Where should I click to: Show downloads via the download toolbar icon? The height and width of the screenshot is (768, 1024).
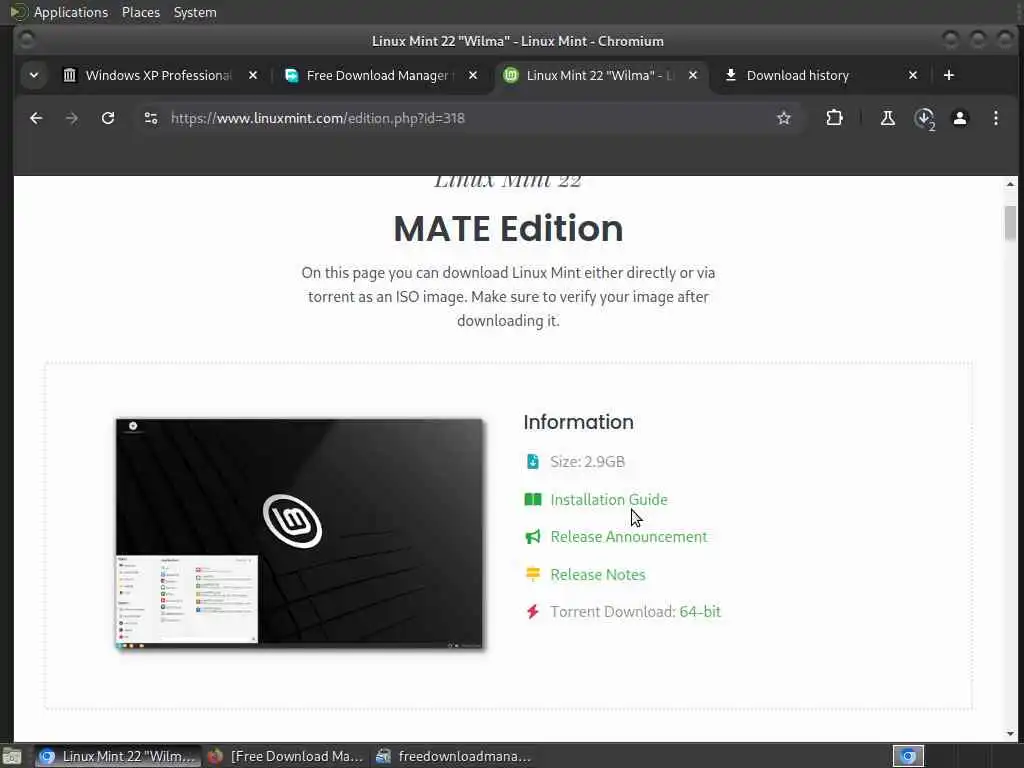[924, 118]
